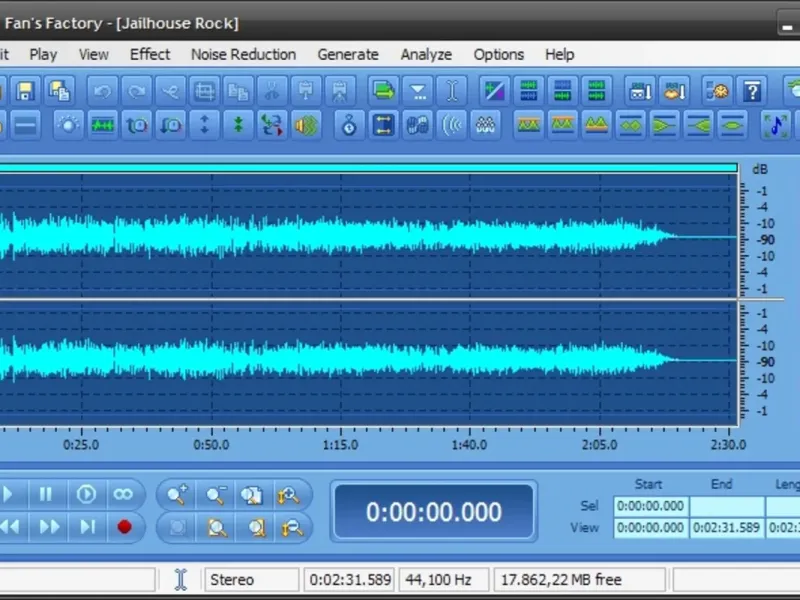Viewport: 800px width, 600px height.
Task: Skip to the end of the track
Action: [87, 527]
